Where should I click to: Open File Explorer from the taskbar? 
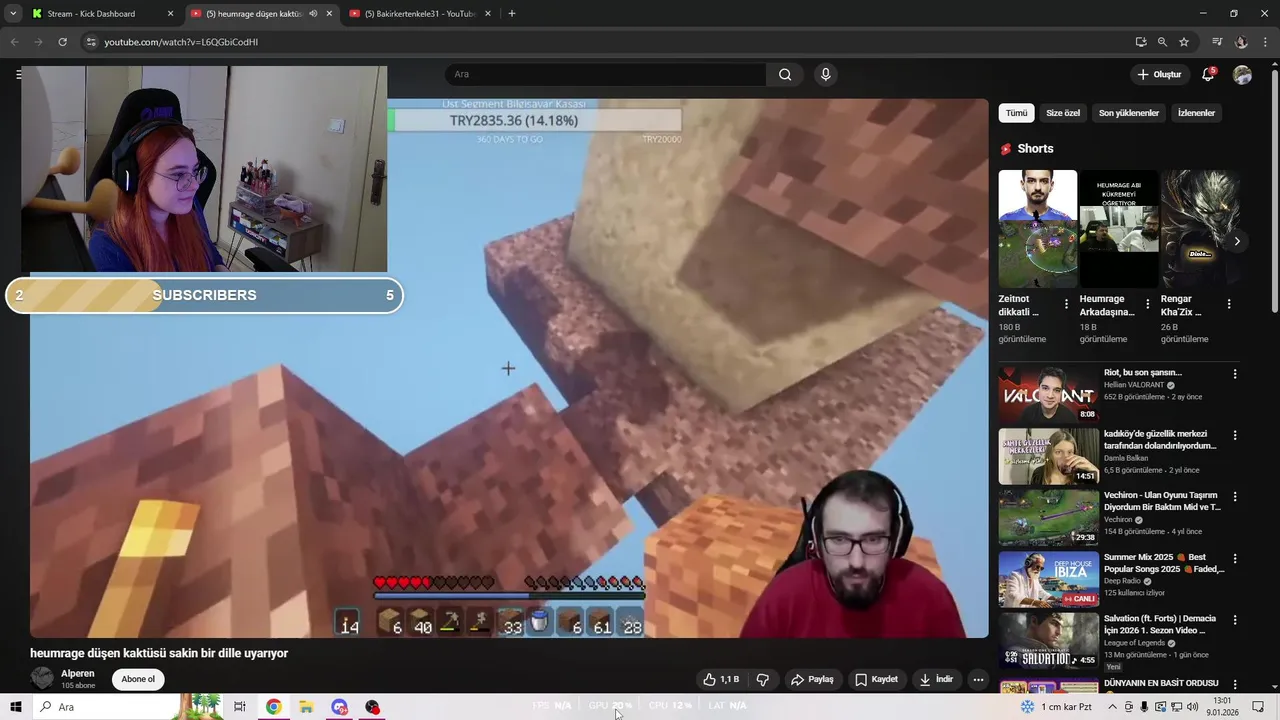[x=306, y=707]
